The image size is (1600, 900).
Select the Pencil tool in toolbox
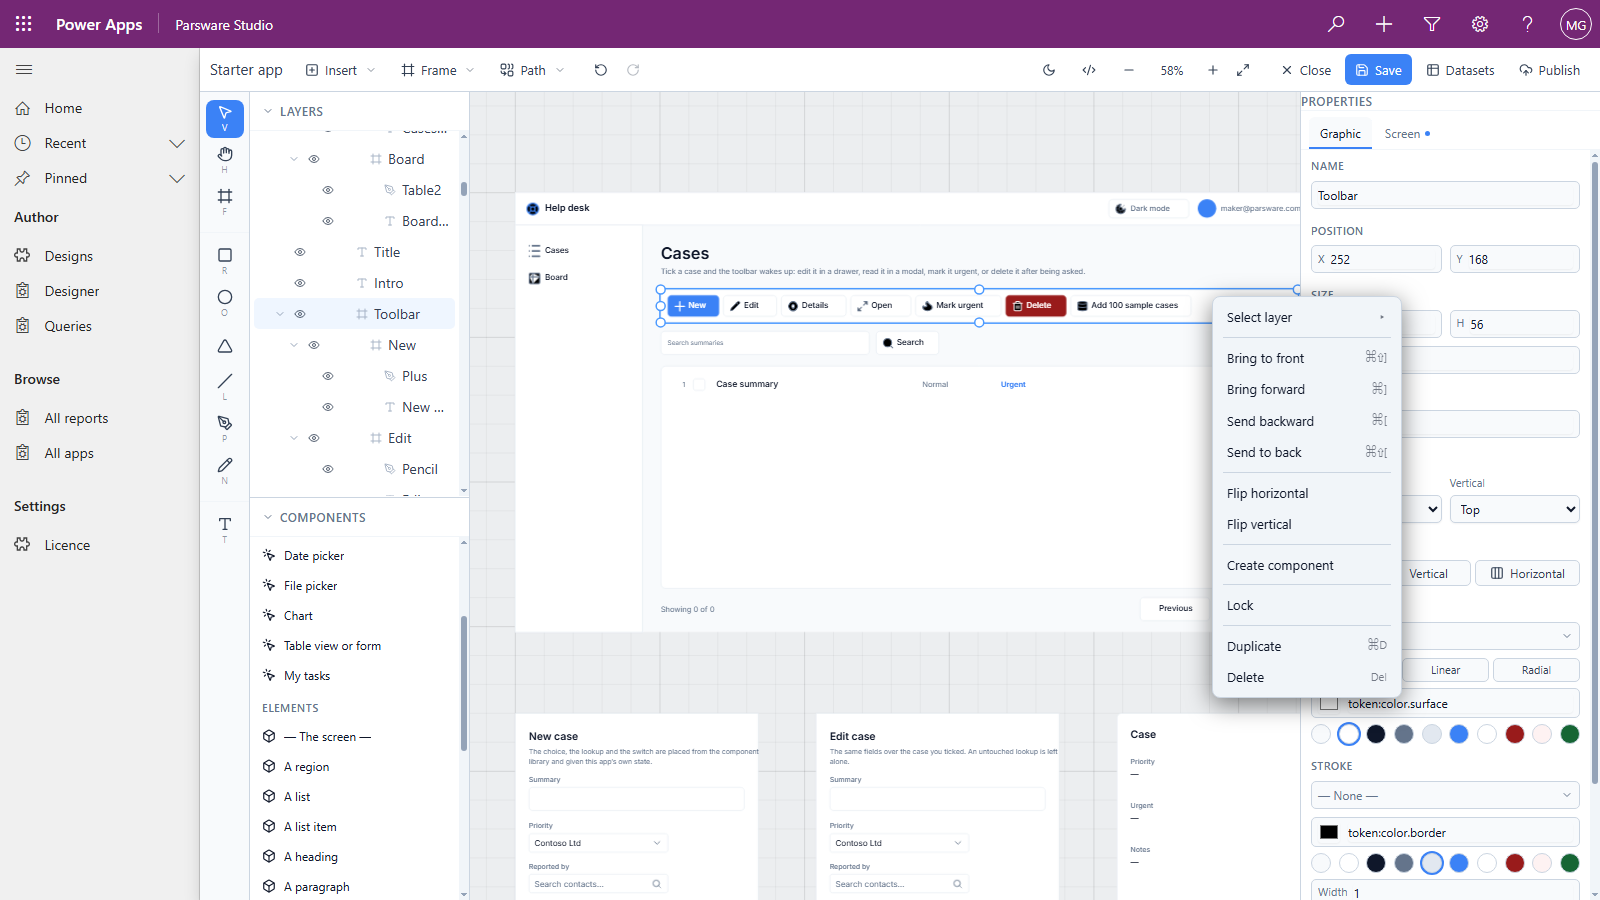tap(225, 469)
